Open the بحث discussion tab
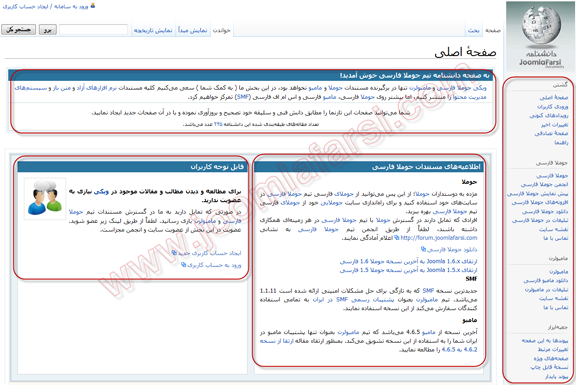Screen dimensions: 576x385 point(474,30)
